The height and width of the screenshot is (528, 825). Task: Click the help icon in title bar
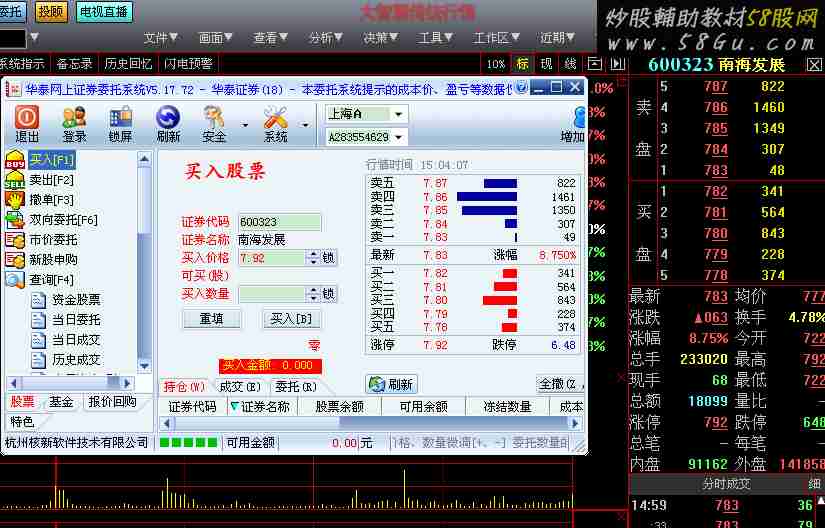pyautogui.click(x=521, y=87)
